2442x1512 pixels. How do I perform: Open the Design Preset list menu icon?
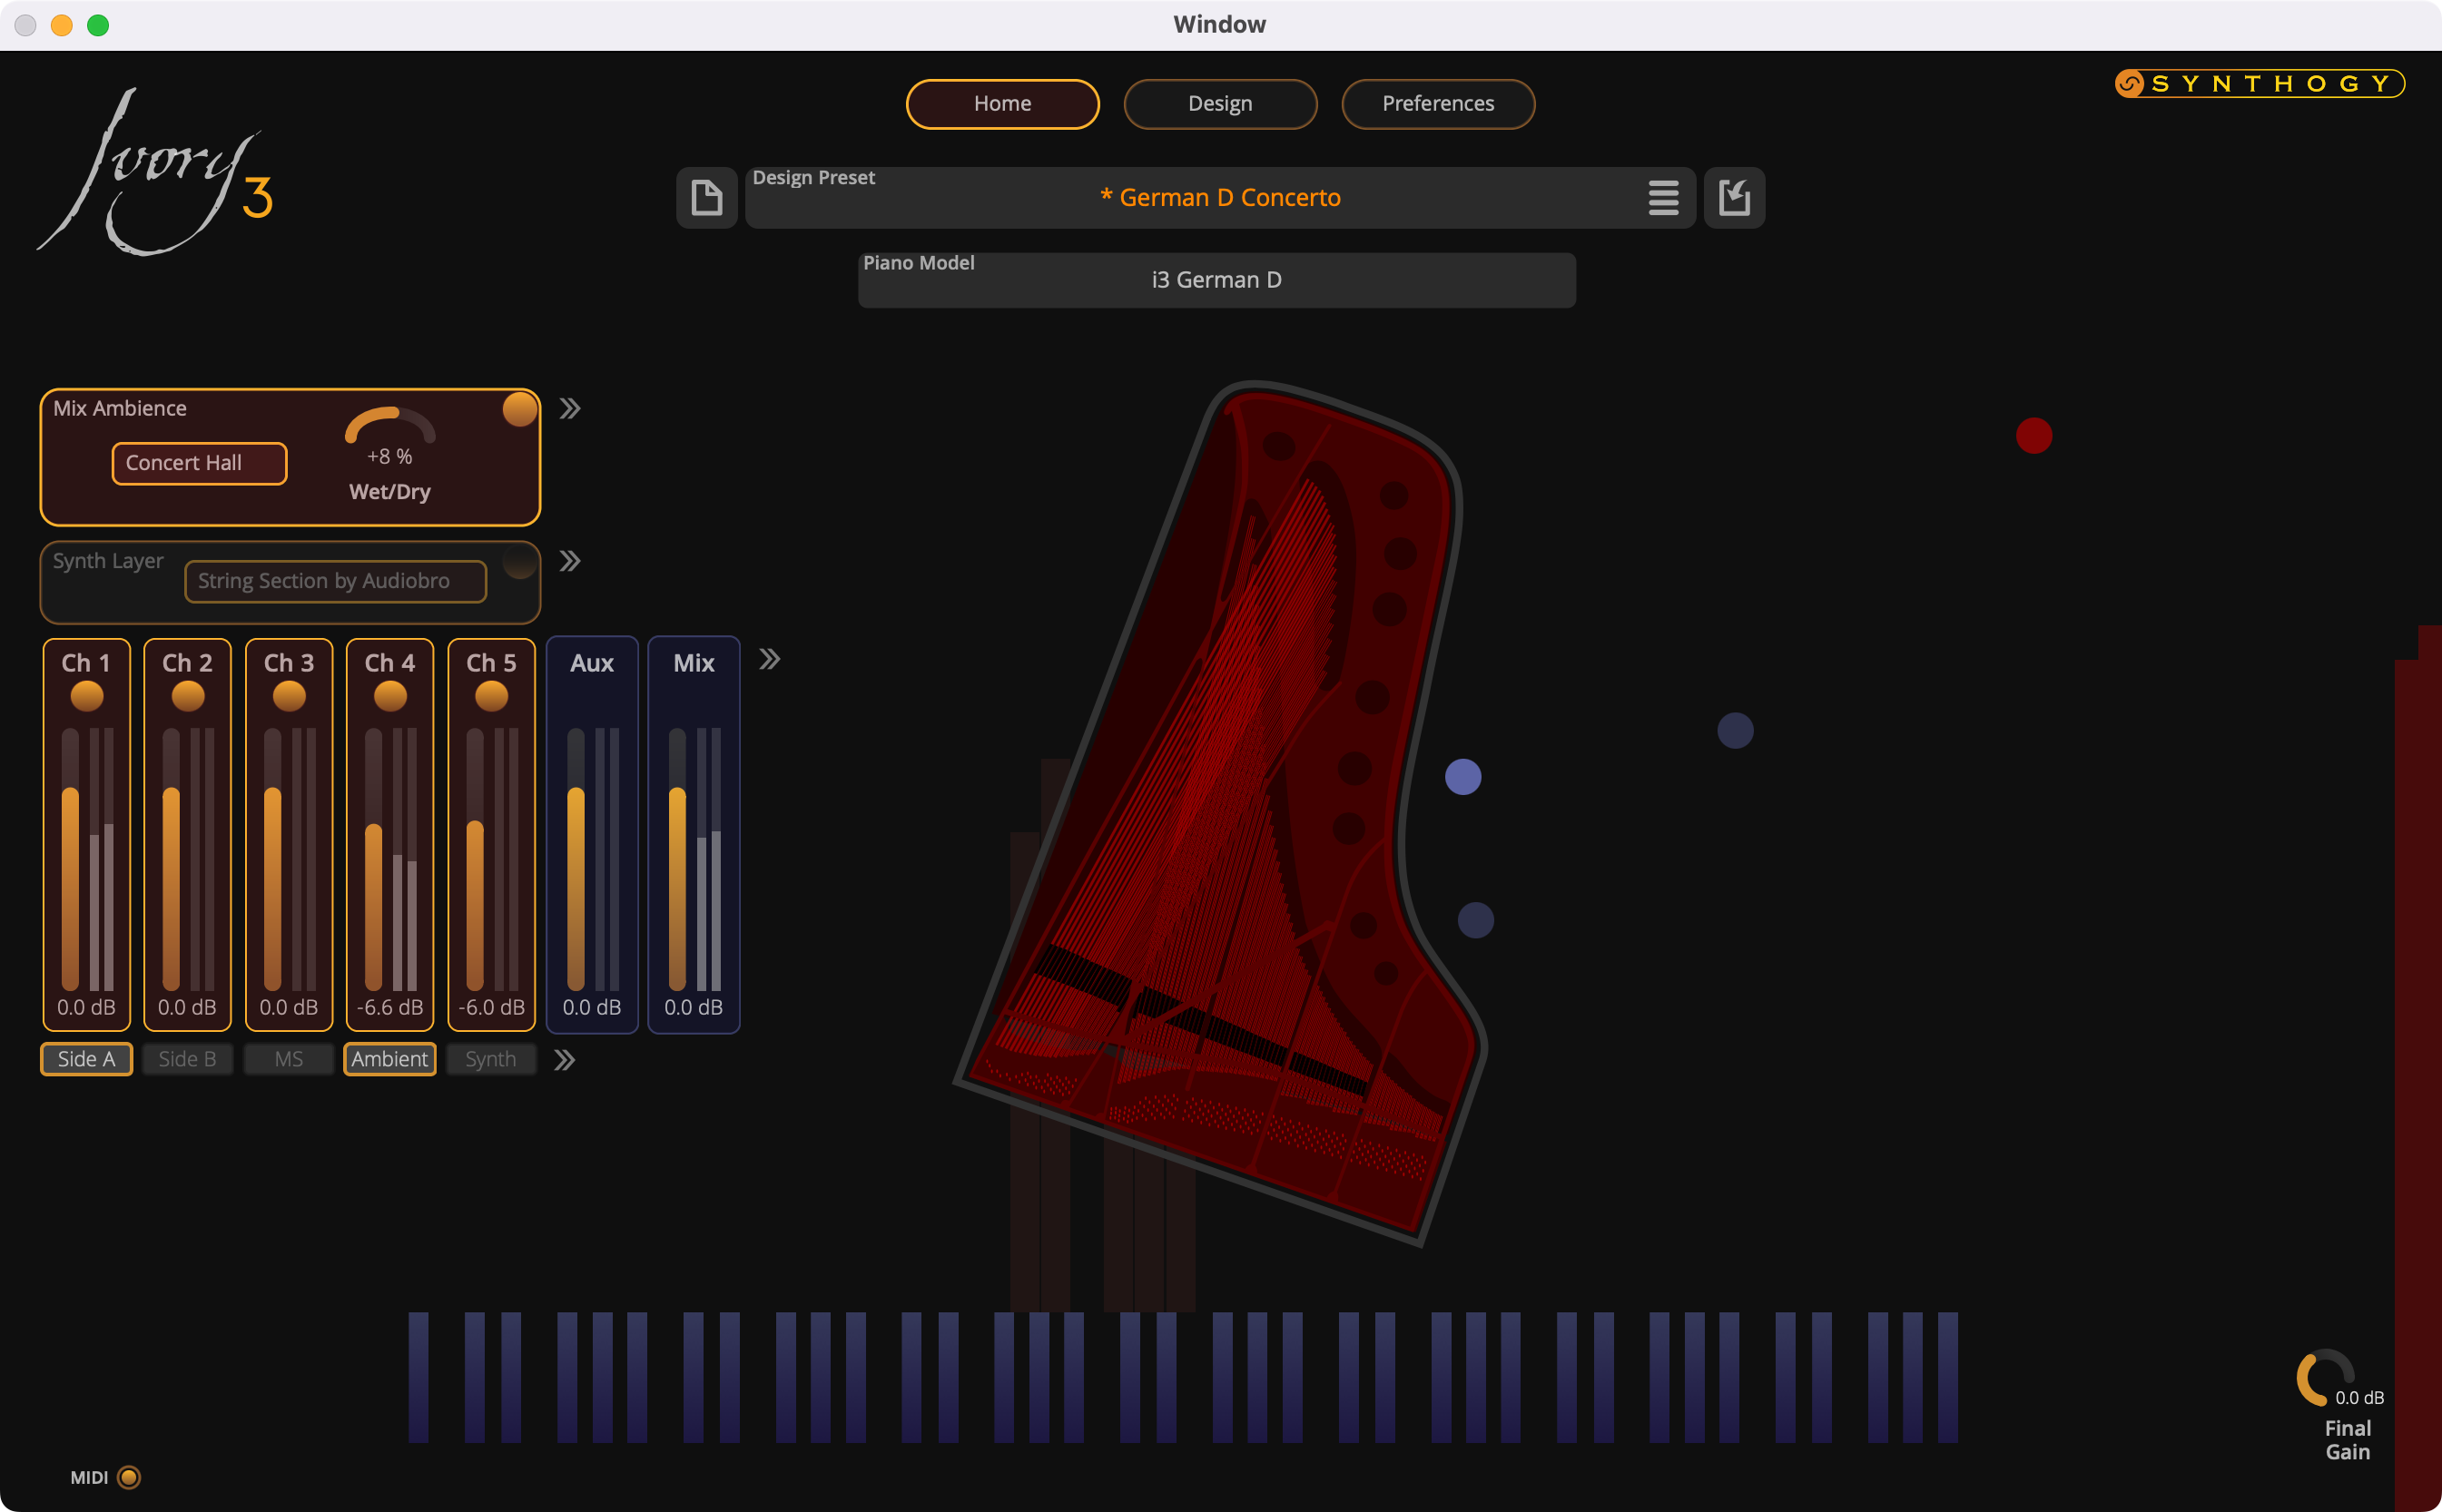tap(1663, 198)
